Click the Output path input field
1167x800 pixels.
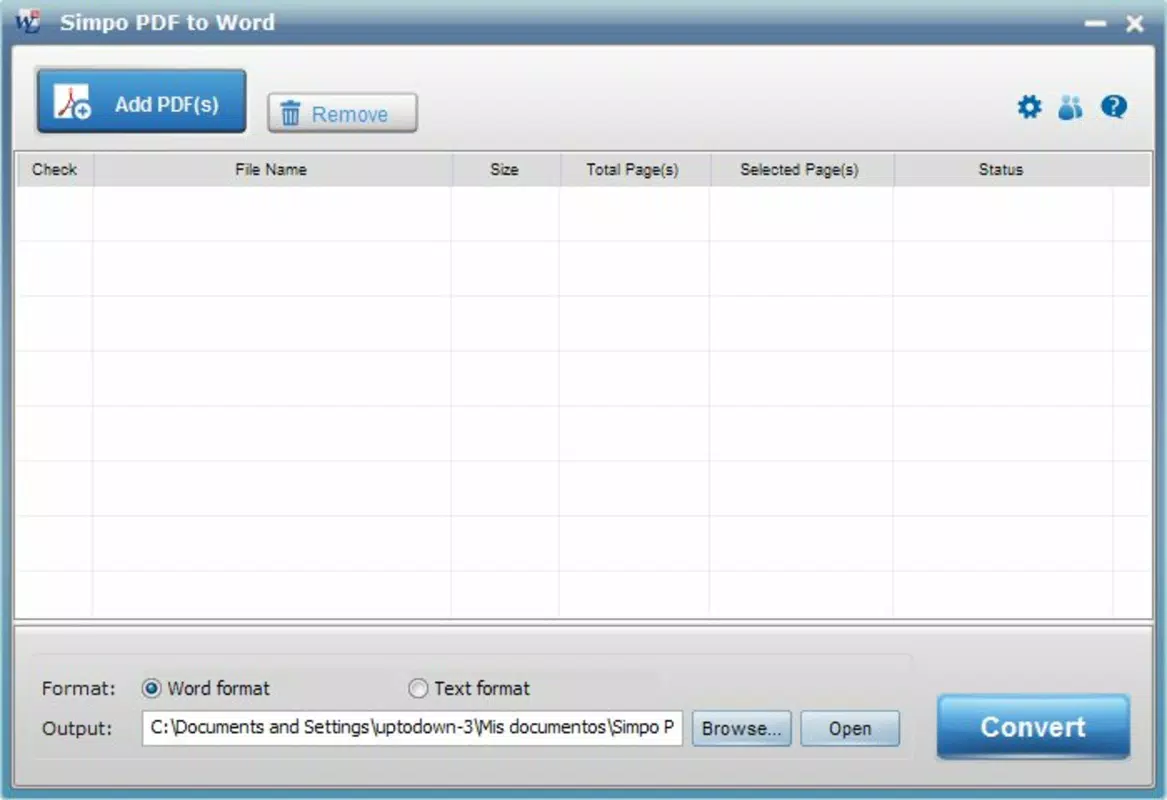tap(412, 728)
